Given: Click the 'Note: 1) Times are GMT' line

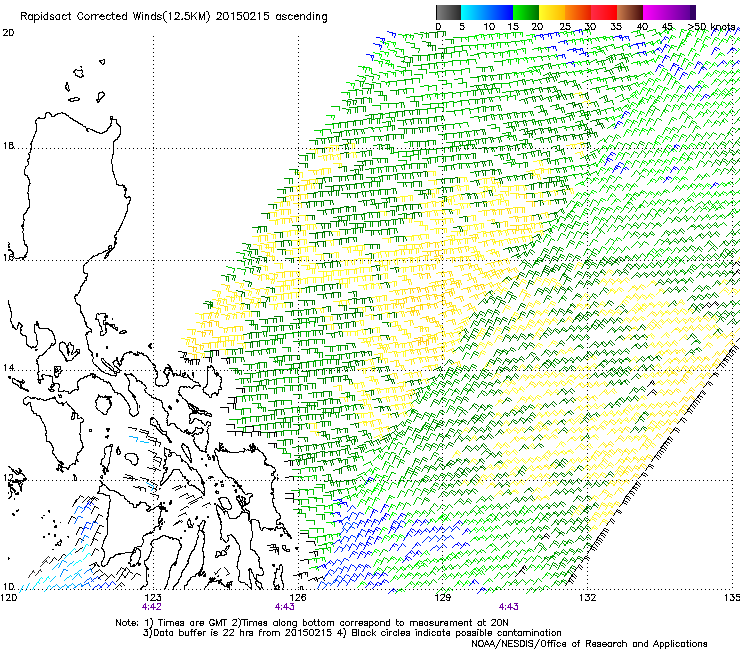Looking at the screenshot, I should click(x=312, y=623).
